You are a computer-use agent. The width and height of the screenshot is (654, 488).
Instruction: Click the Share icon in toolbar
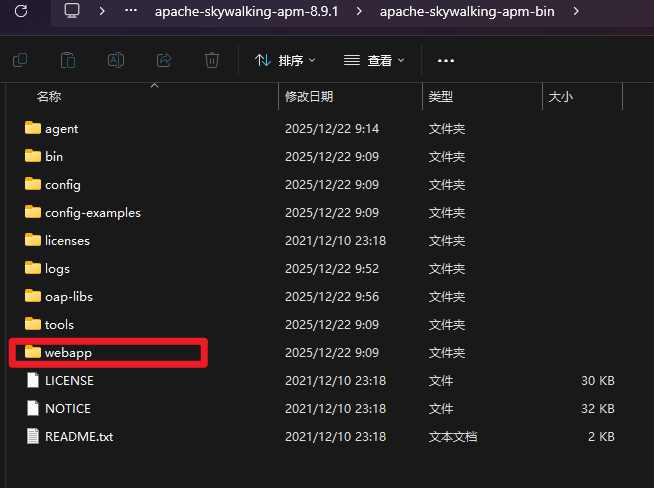[164, 60]
